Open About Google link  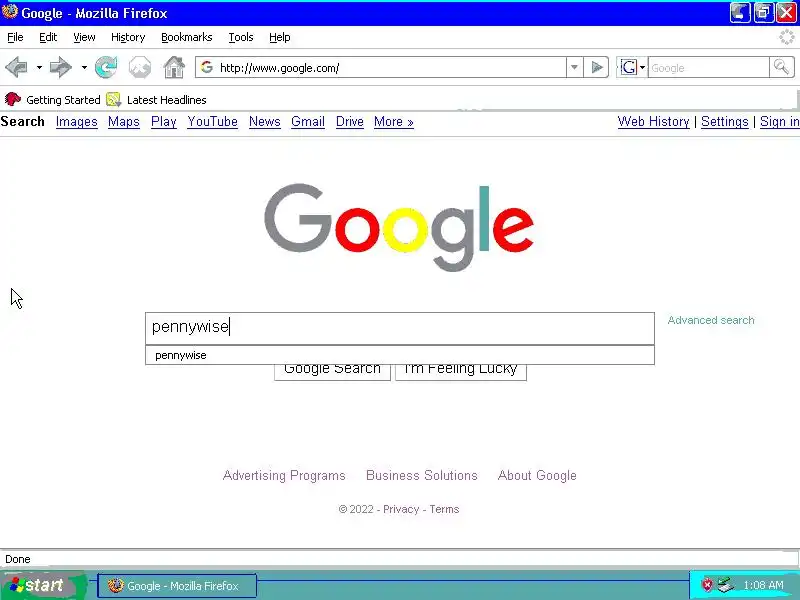(537, 475)
